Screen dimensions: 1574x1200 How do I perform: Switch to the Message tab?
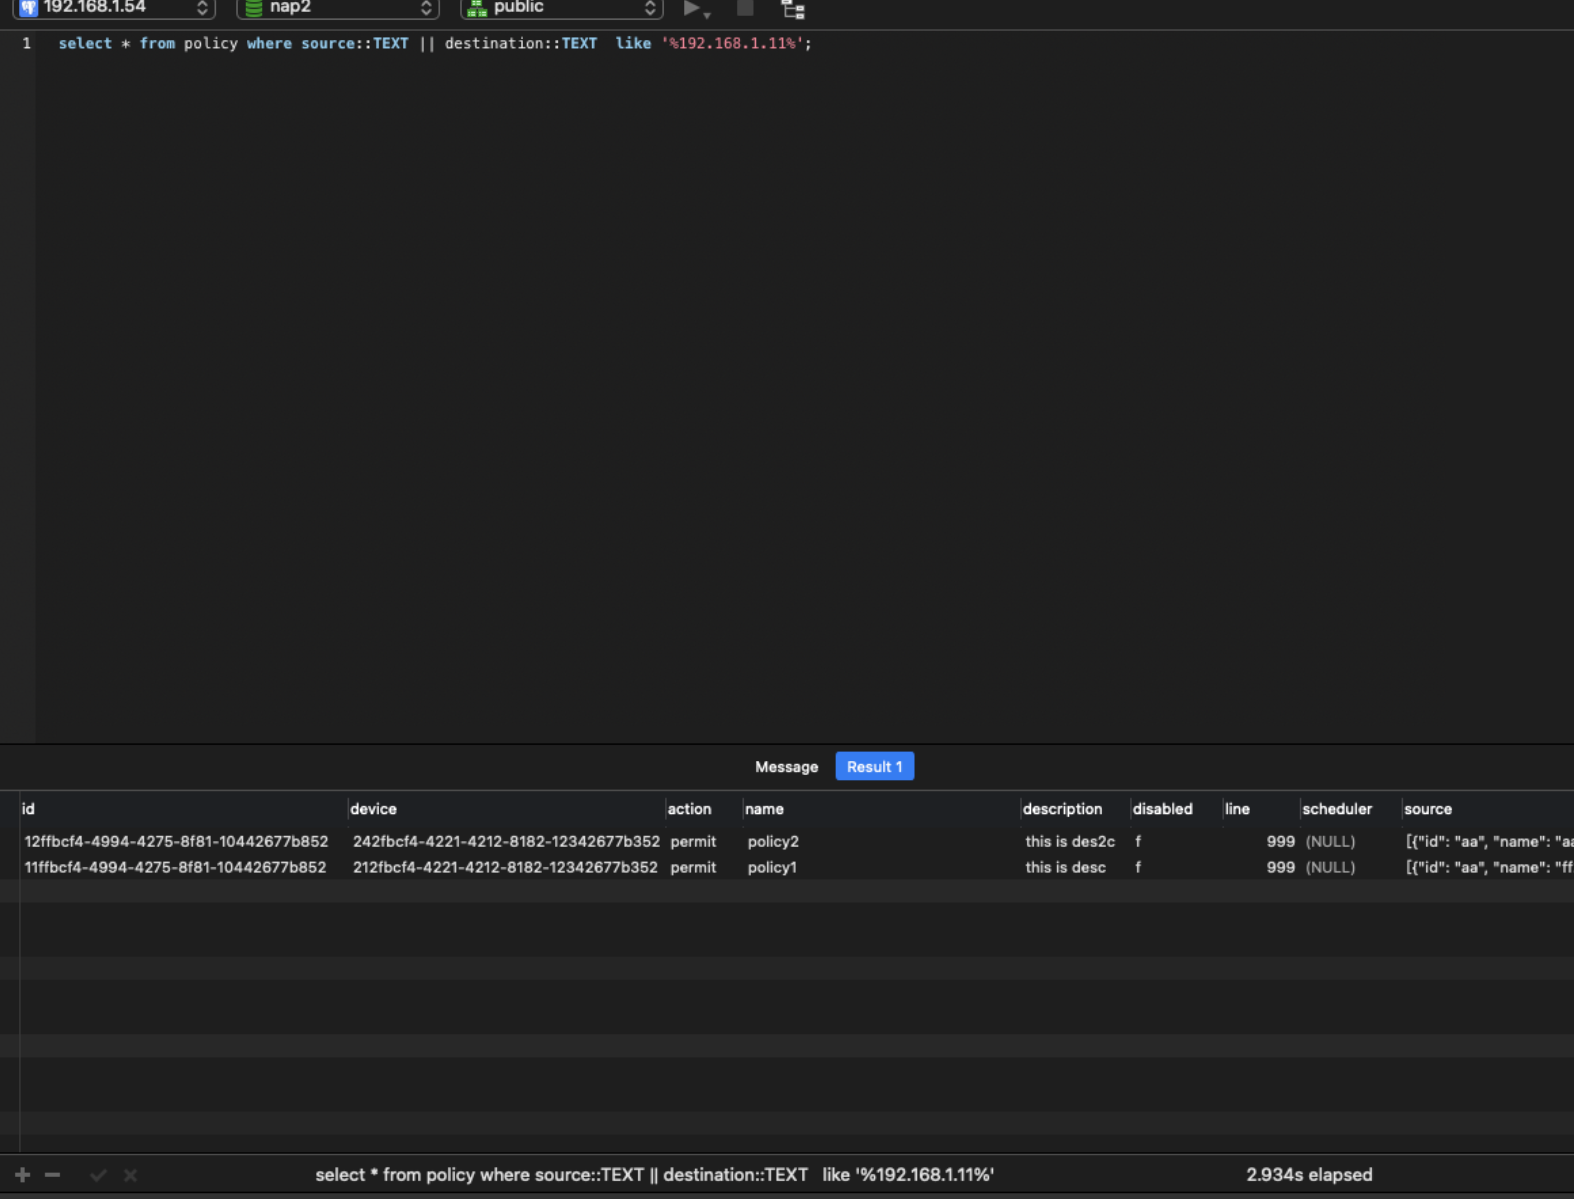click(x=786, y=767)
